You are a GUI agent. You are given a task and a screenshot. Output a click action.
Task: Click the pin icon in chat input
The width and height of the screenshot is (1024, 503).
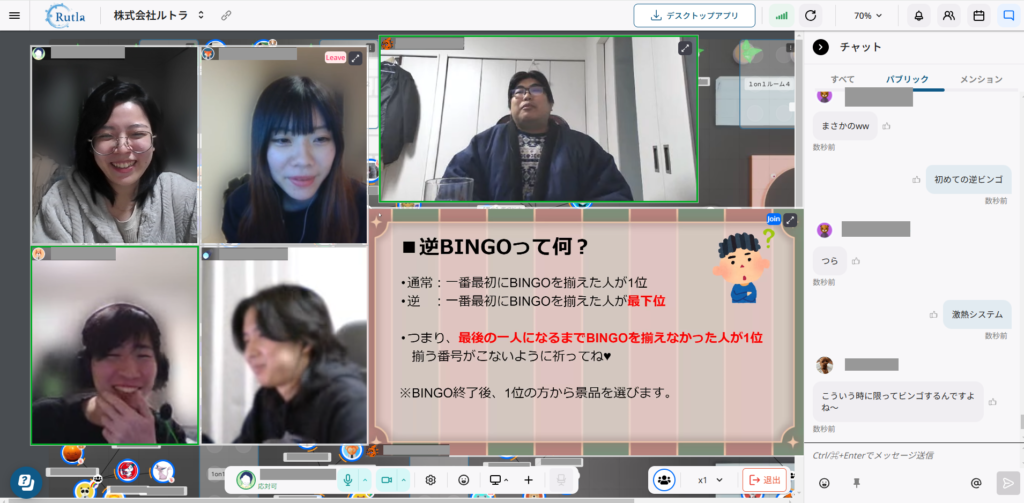pyautogui.click(x=856, y=483)
